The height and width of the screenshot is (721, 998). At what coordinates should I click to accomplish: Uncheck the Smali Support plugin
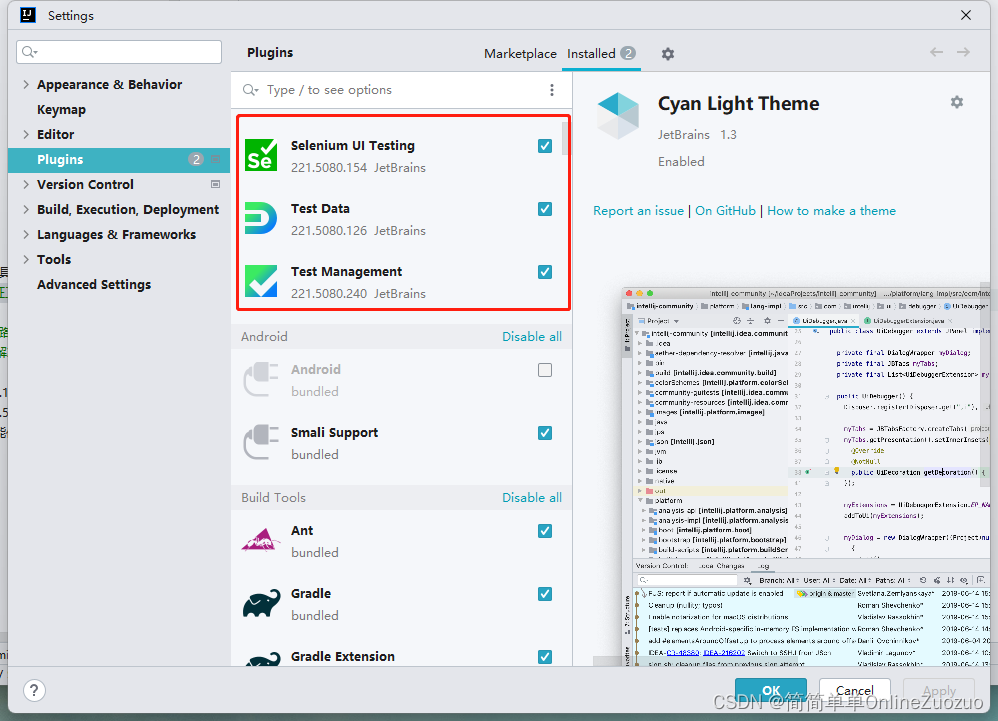[545, 433]
